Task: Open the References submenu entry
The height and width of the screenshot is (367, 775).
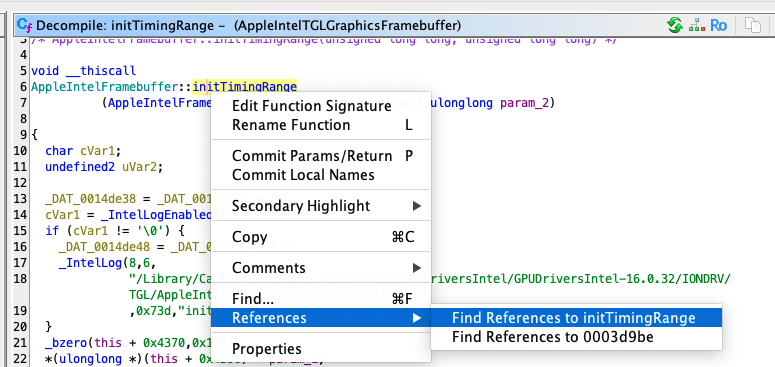Action: click(321, 318)
